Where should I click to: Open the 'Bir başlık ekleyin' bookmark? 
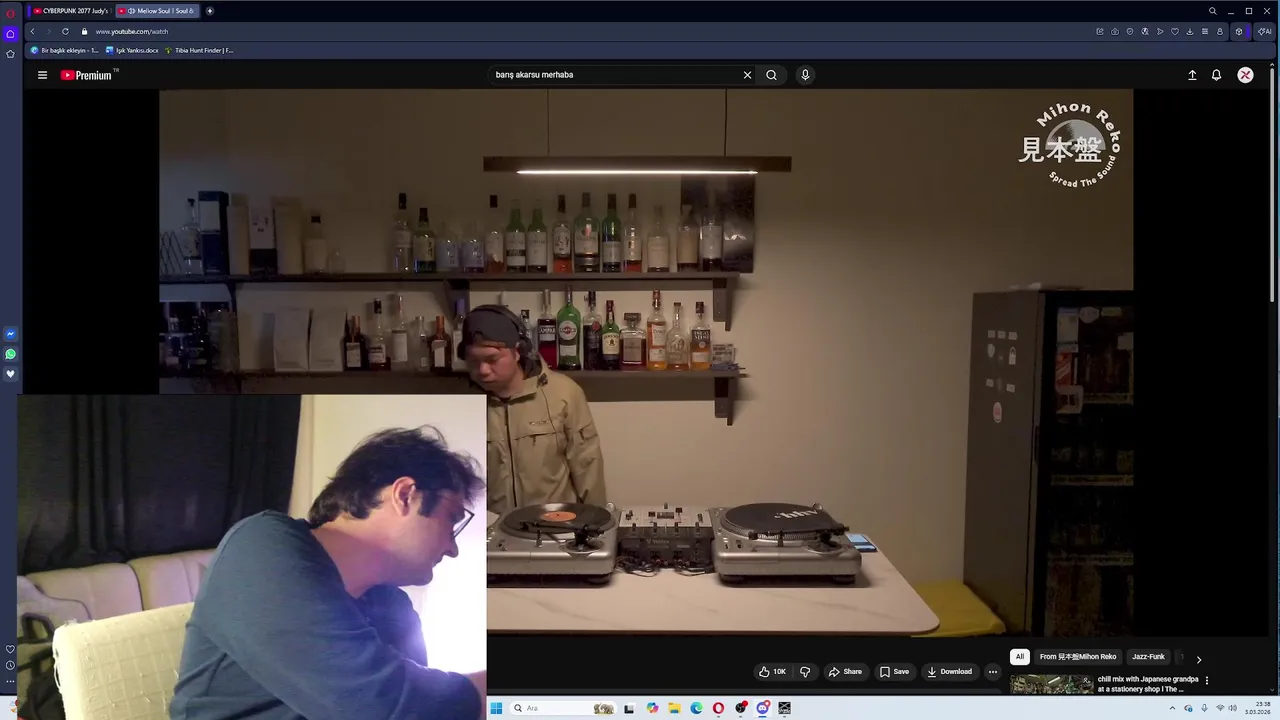coord(65,50)
